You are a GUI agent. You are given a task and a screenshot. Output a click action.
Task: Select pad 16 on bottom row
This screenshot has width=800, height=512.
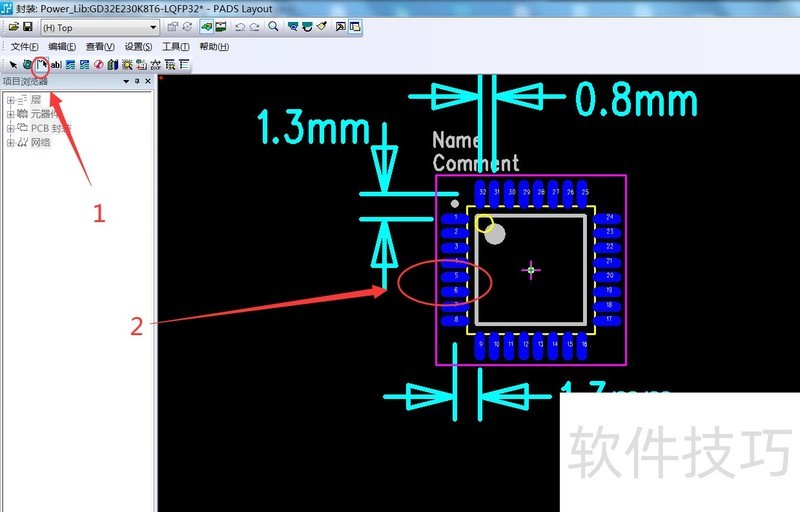pyautogui.click(x=582, y=346)
